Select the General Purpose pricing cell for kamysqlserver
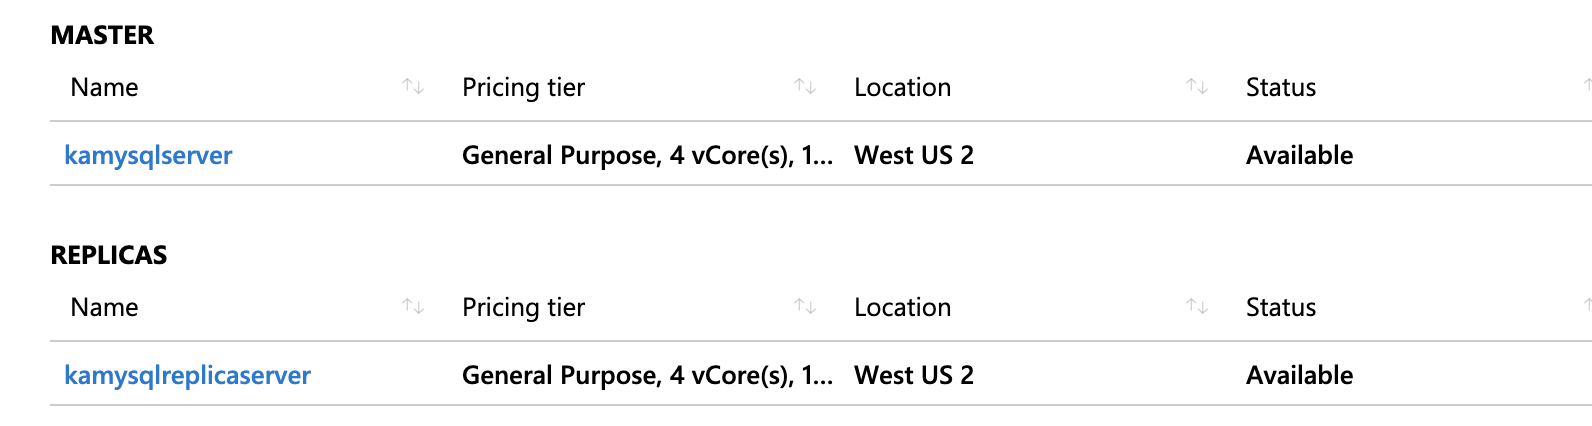Image resolution: width=1592 pixels, height=426 pixels. [x=647, y=156]
